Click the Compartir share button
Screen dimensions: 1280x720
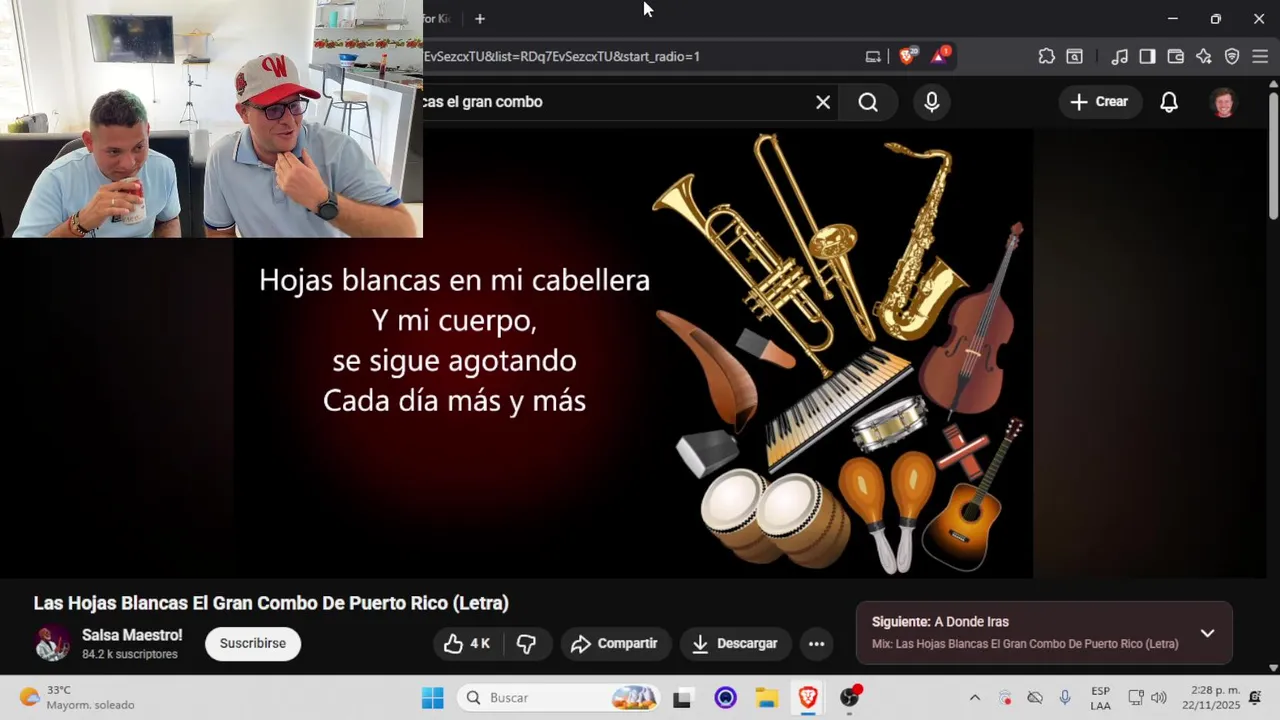(x=615, y=644)
